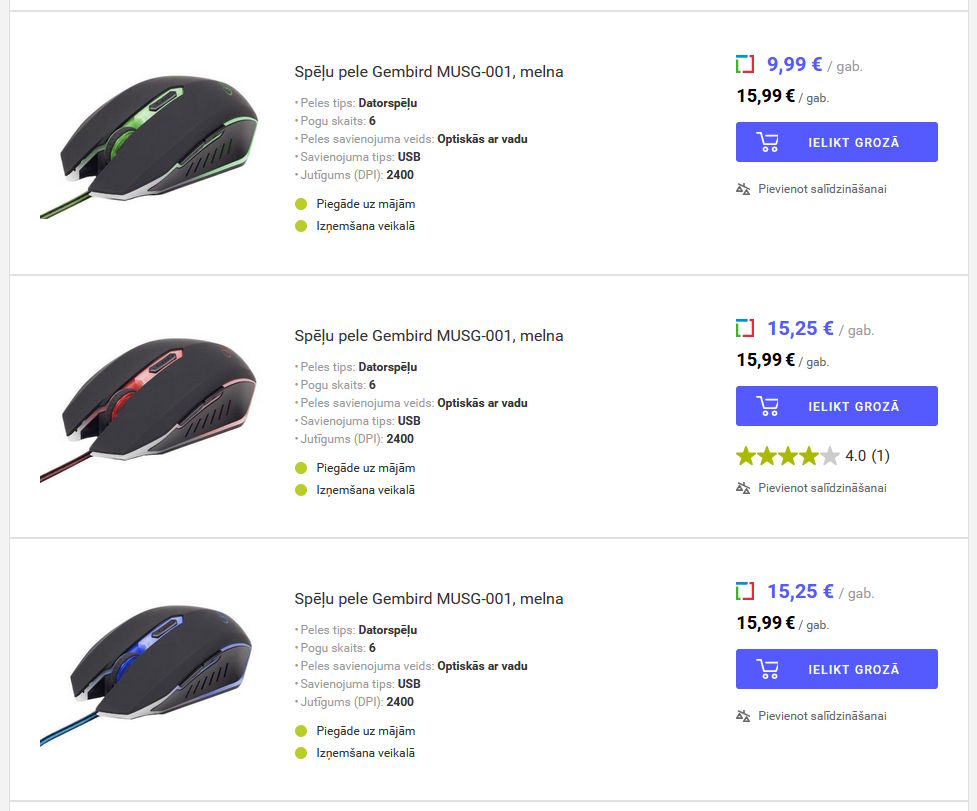Screen dimensions: 977x811
Task: Click the compare scales icon for the red mouse
Action: click(x=743, y=488)
